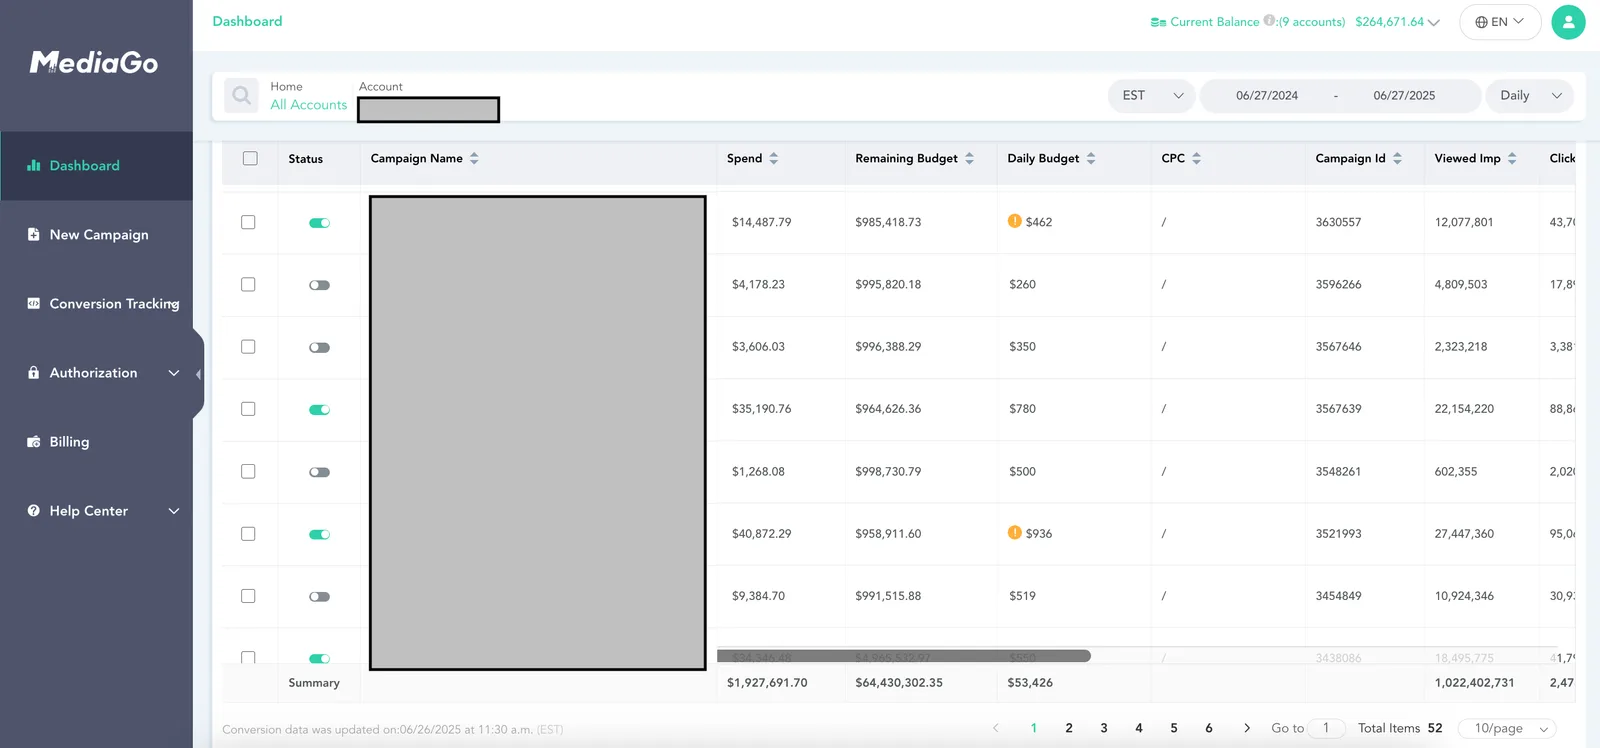Check the row for campaign 3567646
Viewport: 1600px width, 748px height.
pyautogui.click(x=248, y=346)
